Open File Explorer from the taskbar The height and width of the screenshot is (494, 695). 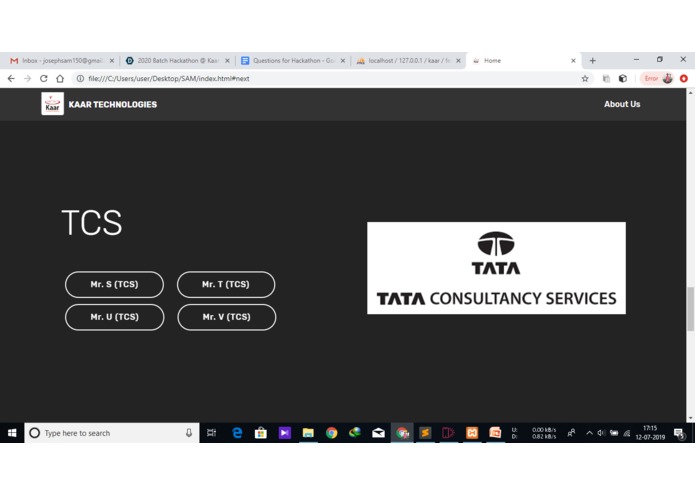tap(308, 433)
